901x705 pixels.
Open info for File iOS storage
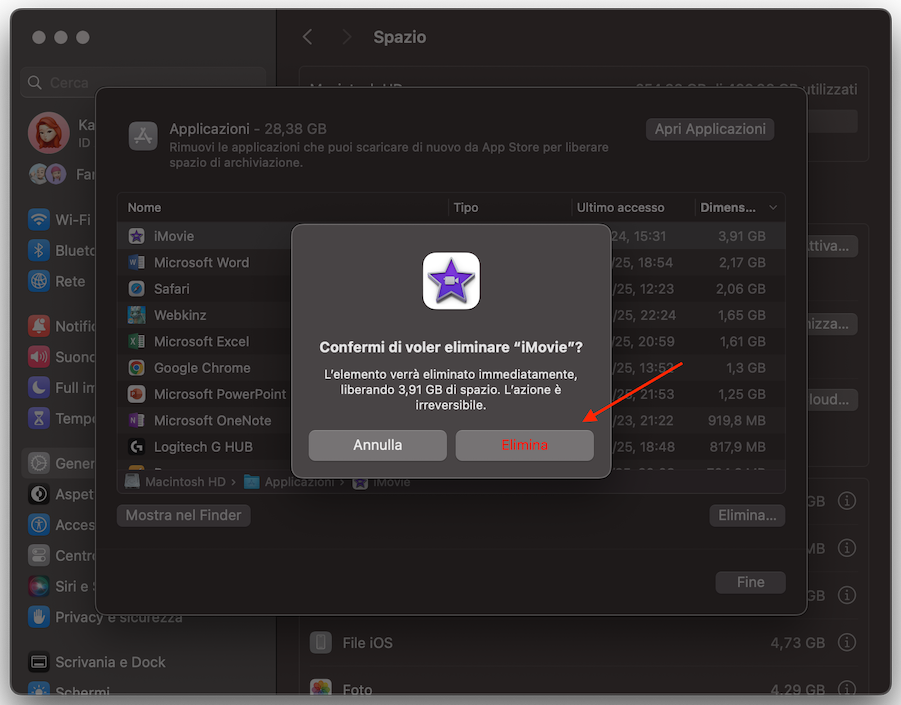pyautogui.click(x=846, y=642)
